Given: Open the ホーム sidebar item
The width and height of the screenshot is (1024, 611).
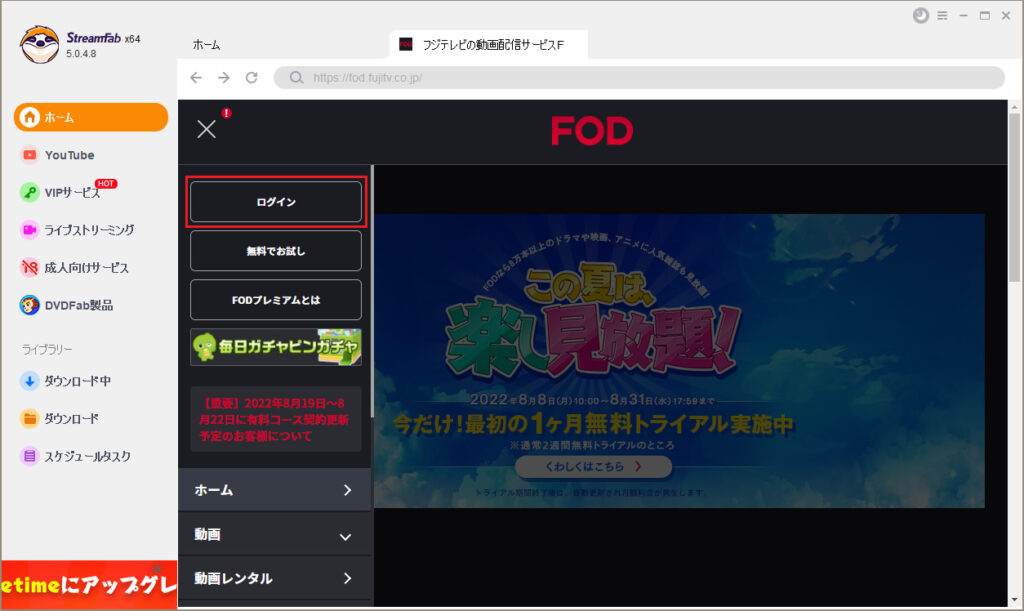Looking at the screenshot, I should click(x=91, y=117).
